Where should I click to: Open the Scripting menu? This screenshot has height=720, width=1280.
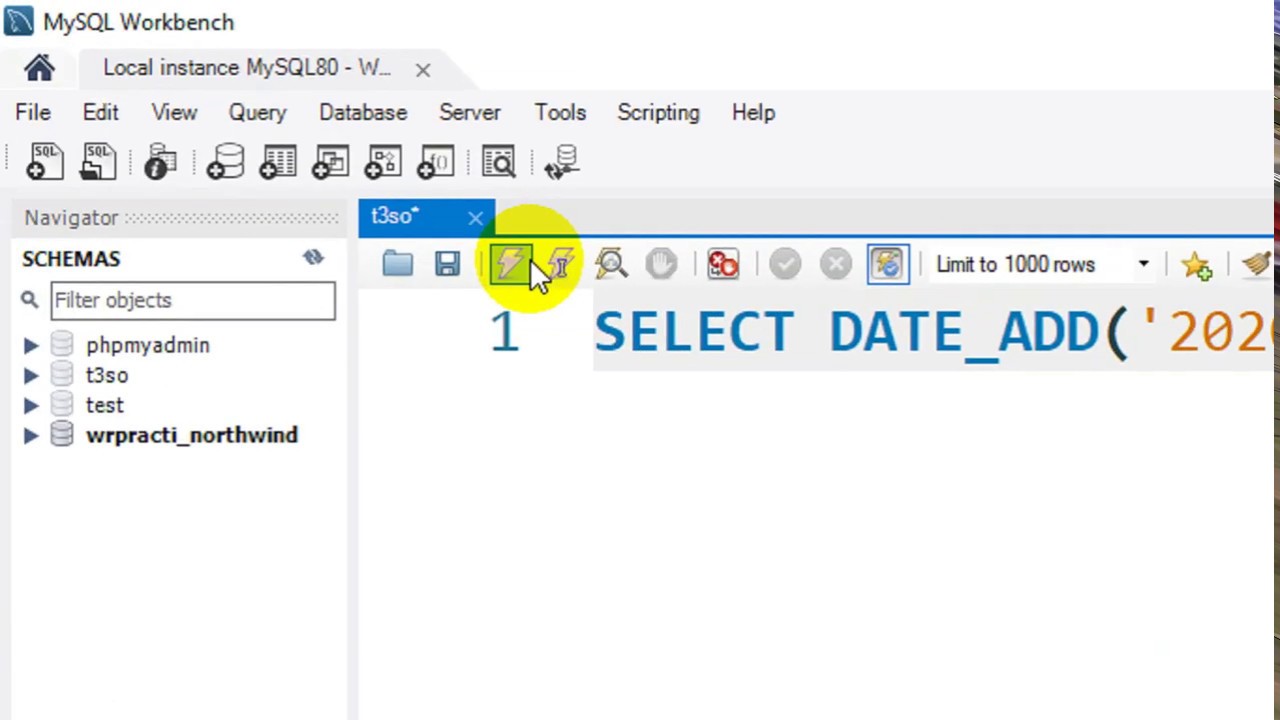[658, 112]
